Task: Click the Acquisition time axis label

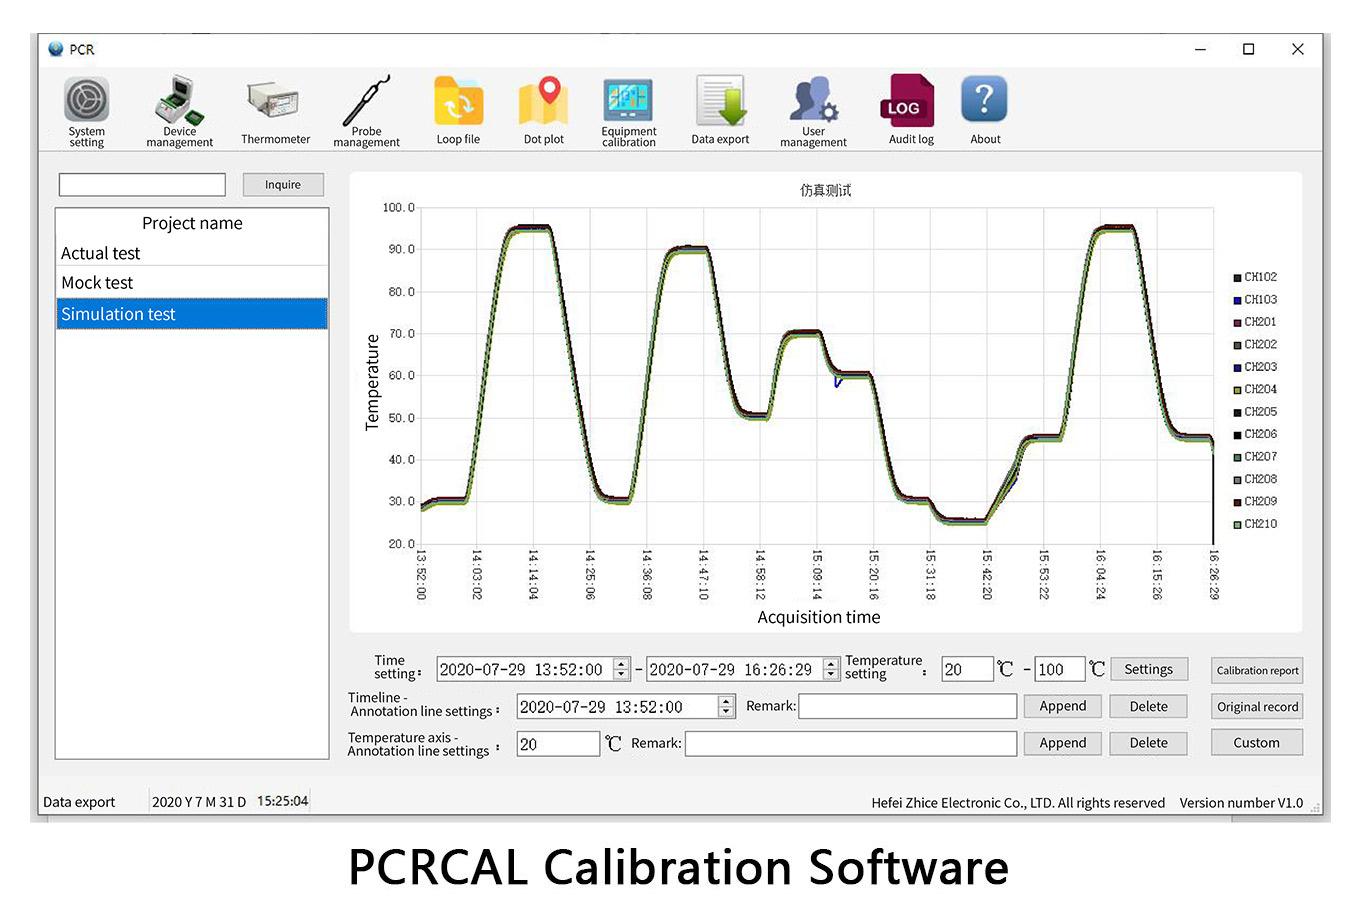Action: [x=819, y=617]
